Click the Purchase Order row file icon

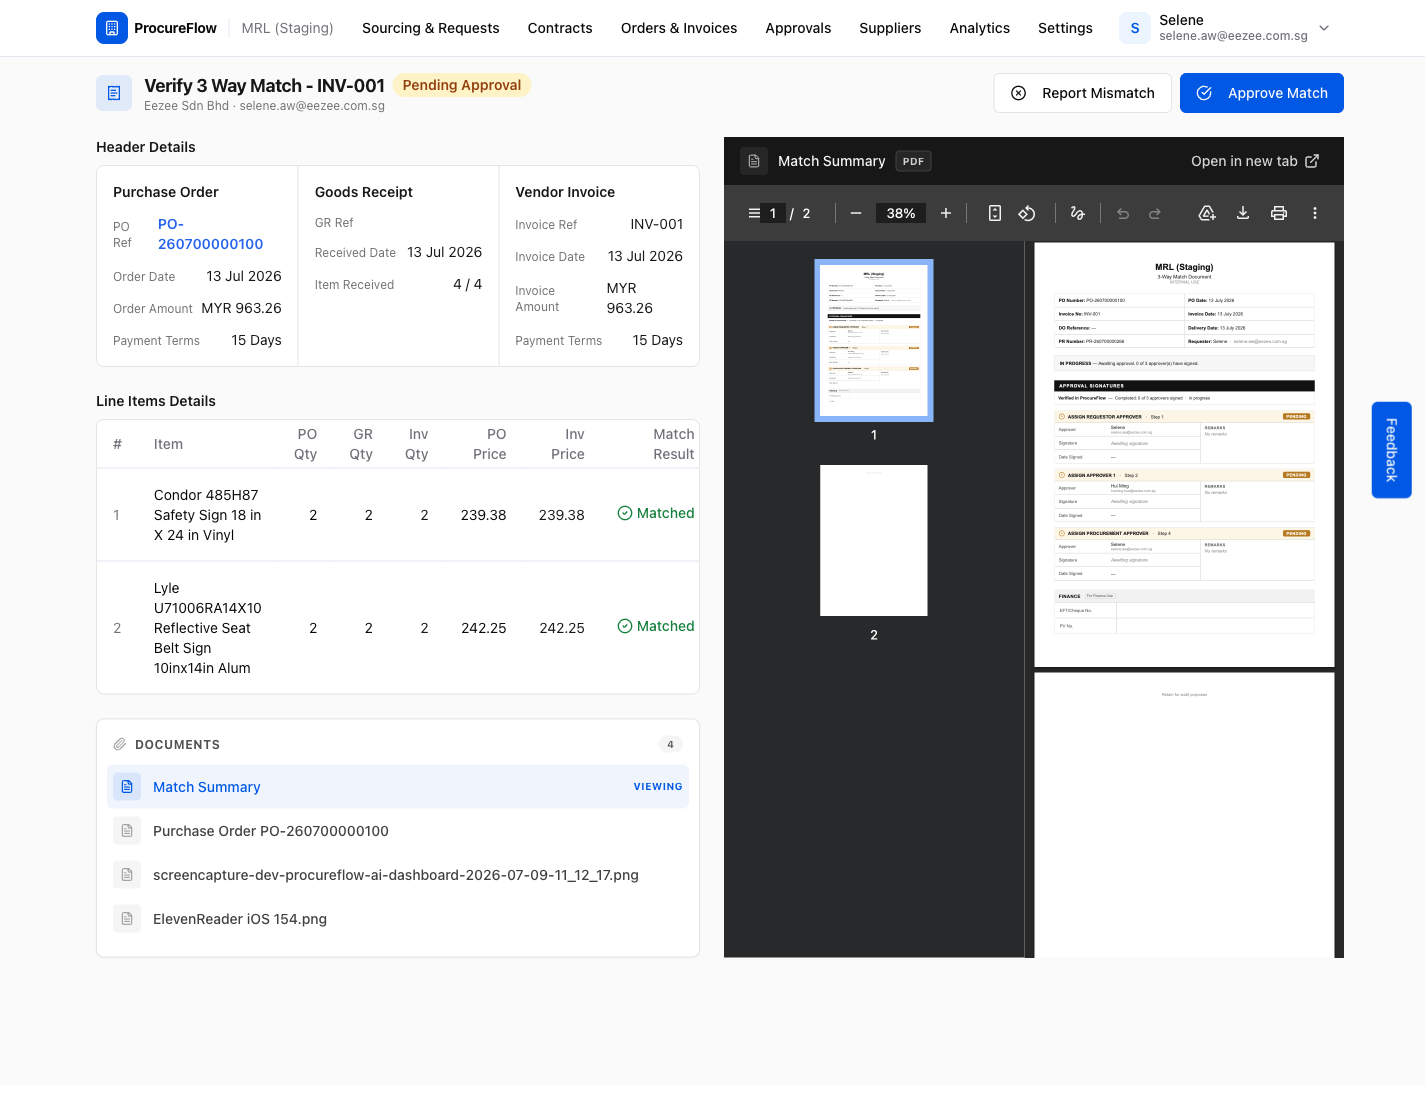127,831
